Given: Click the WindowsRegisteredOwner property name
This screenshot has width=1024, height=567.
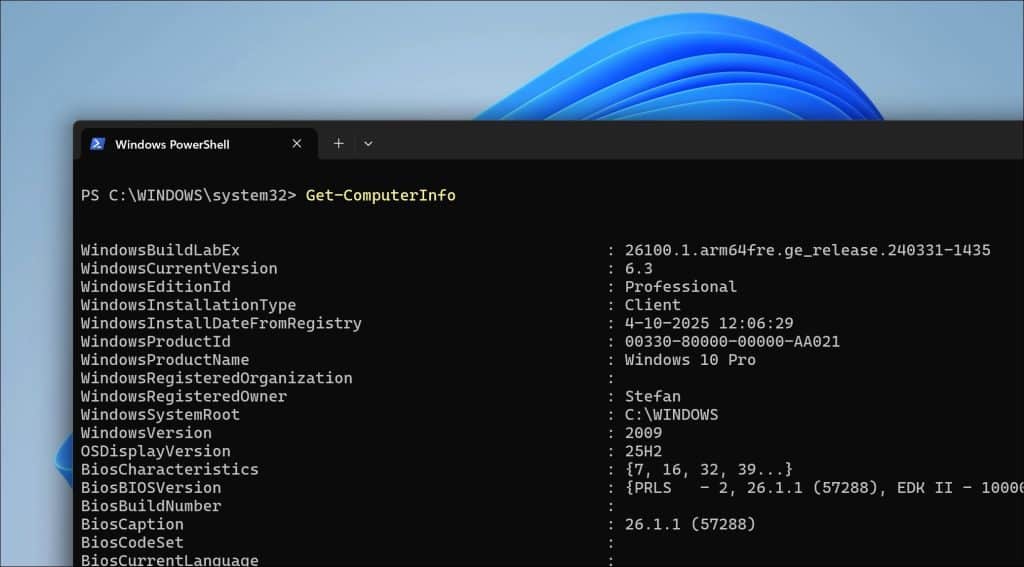Looking at the screenshot, I should (184, 397).
